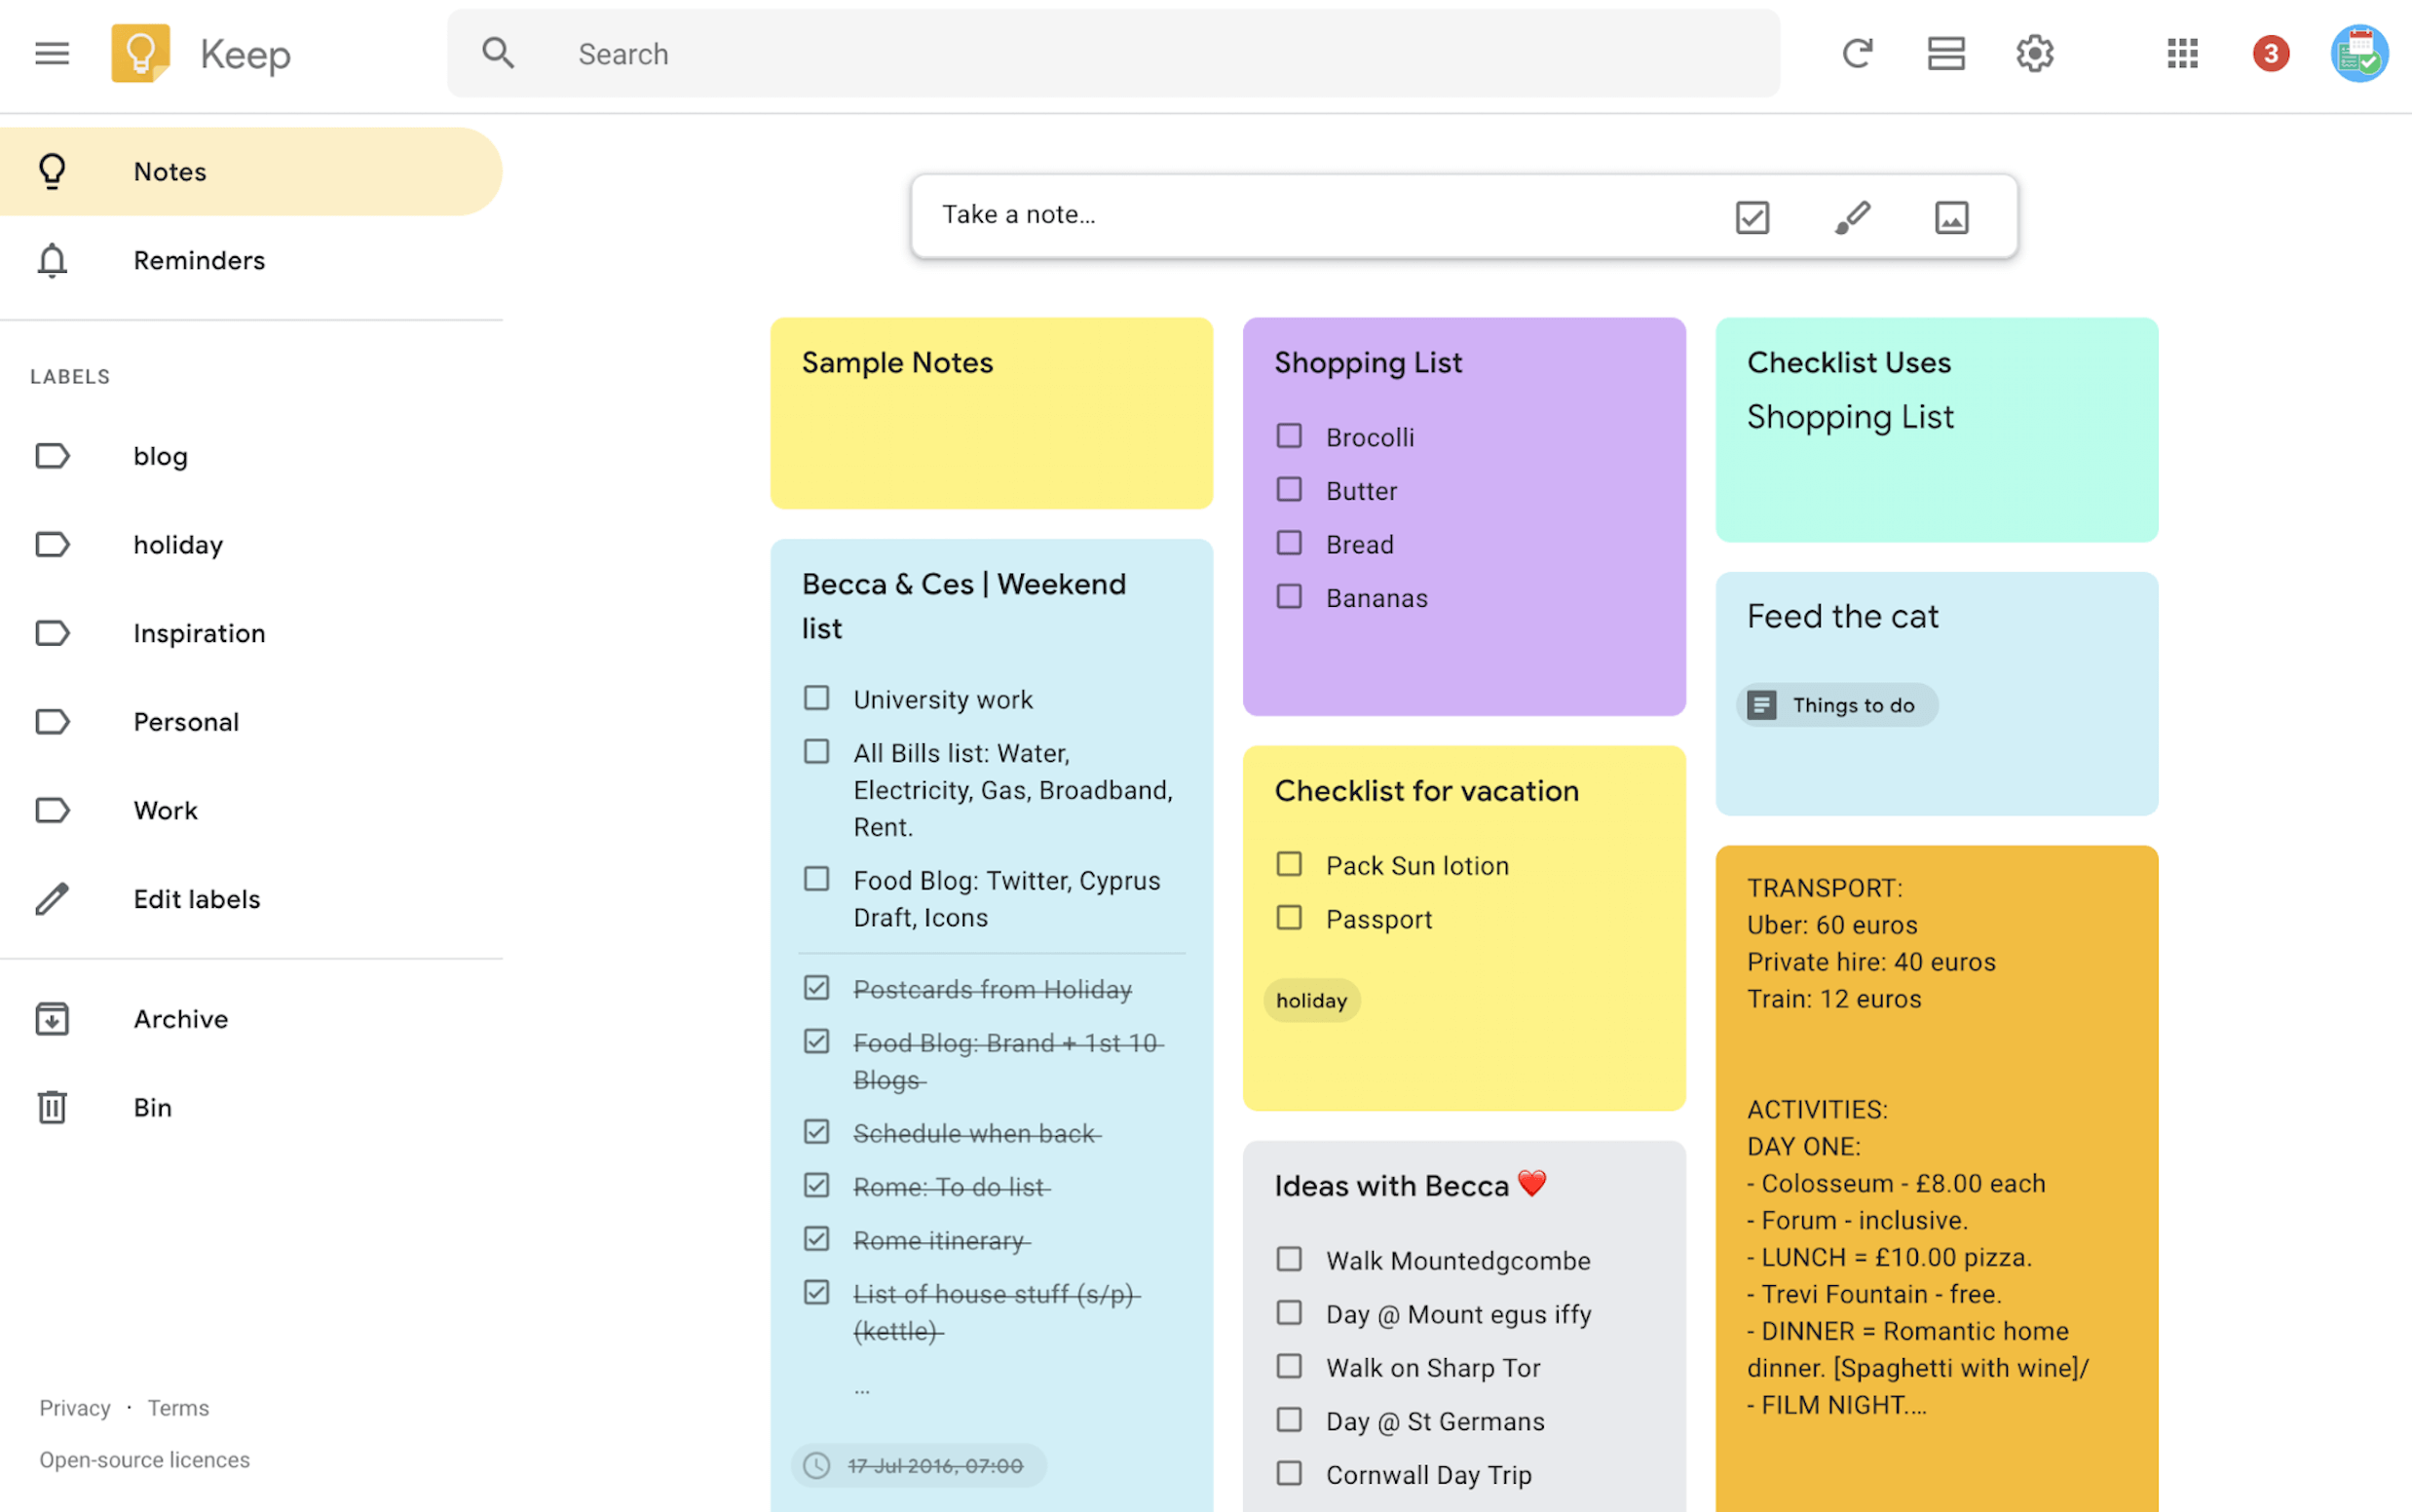Expand the blog label in sidebar
2412x1512 pixels.
pyautogui.click(x=160, y=455)
